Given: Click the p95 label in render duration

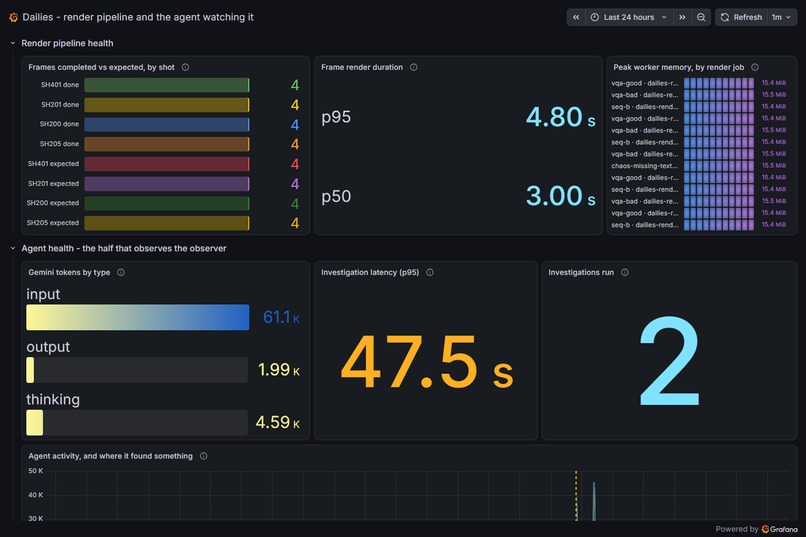Looking at the screenshot, I should [x=336, y=118].
